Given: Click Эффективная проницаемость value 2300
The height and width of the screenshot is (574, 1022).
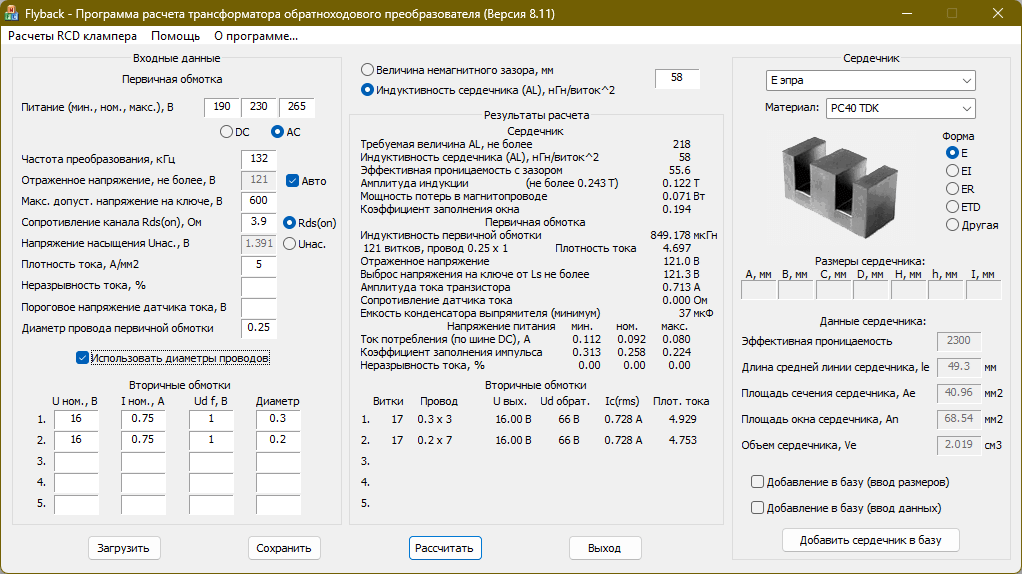Looking at the screenshot, I should [x=958, y=341].
